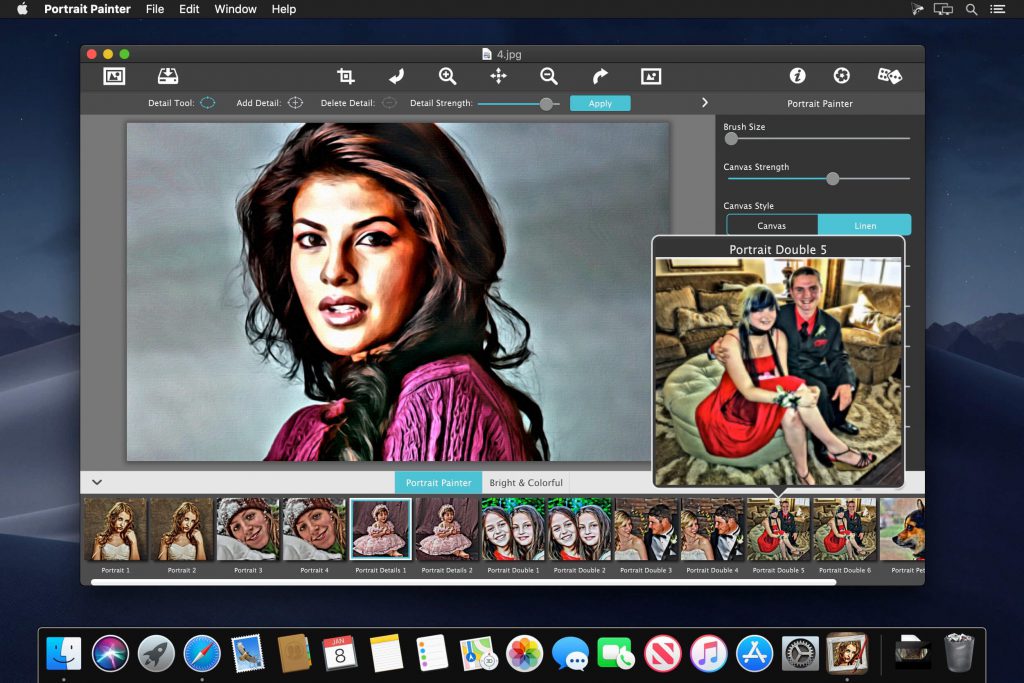1024x683 pixels.
Task: Select the Pan/Move tool icon
Action: point(498,76)
